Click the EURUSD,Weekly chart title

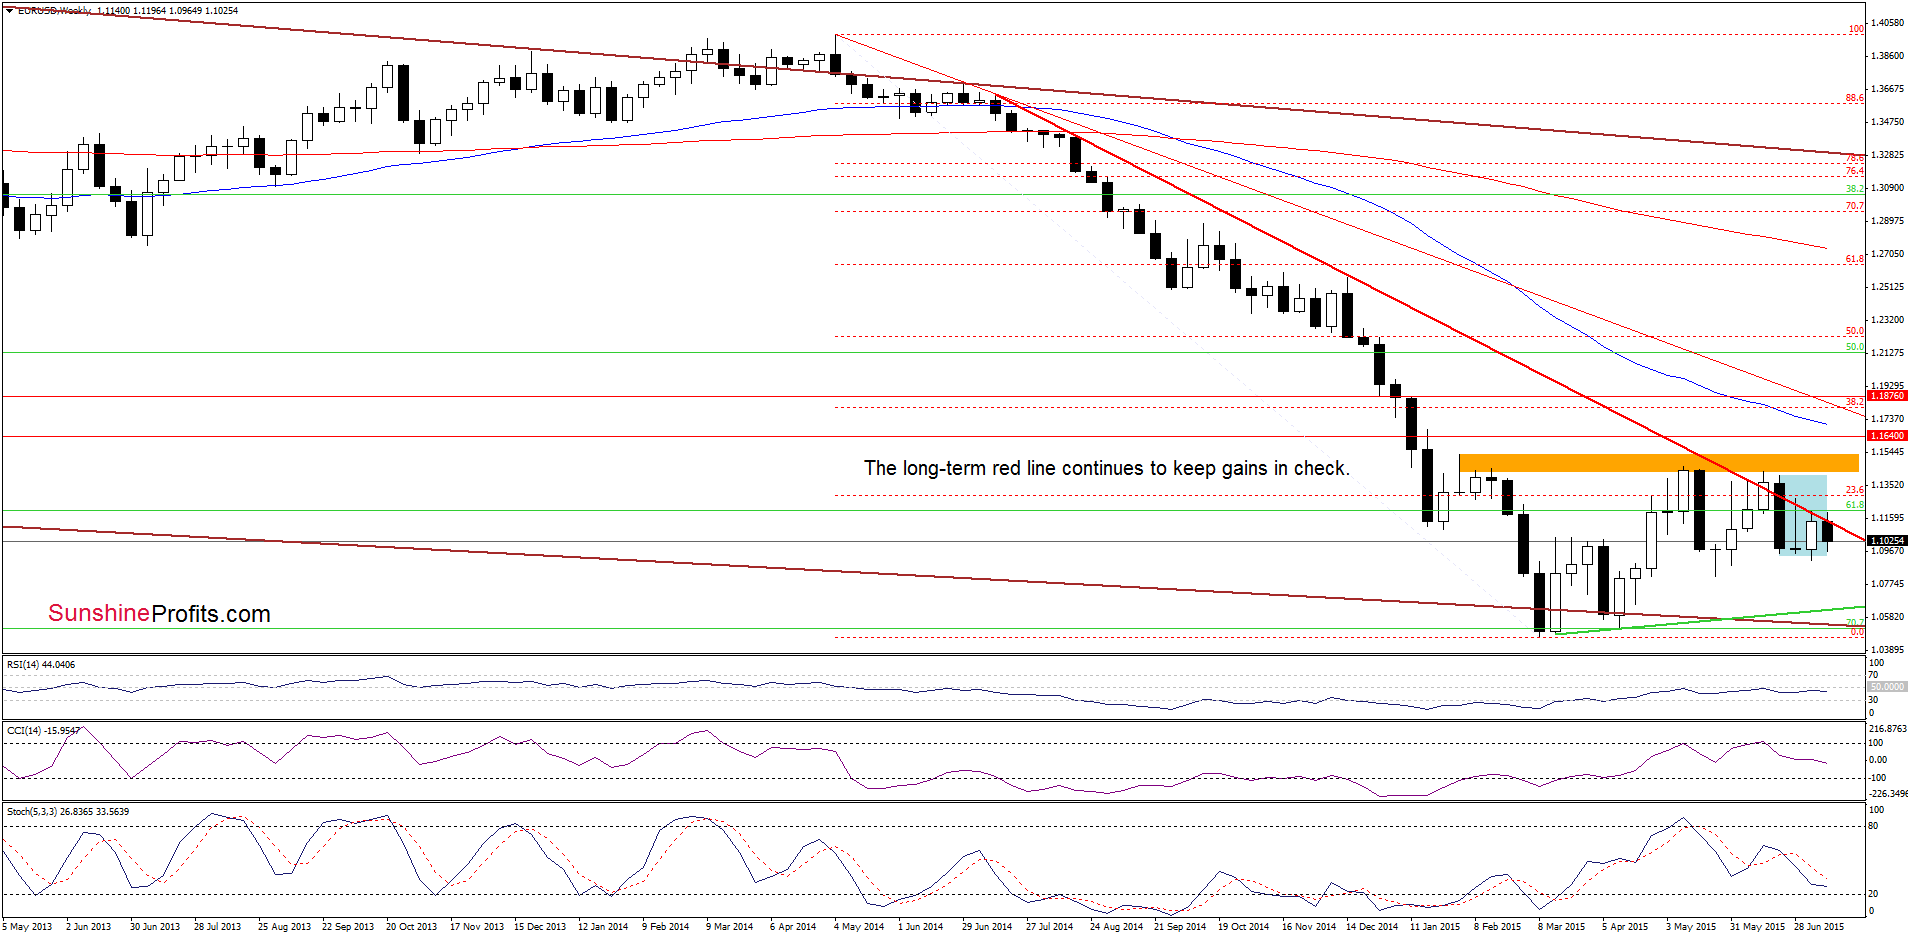55,10
